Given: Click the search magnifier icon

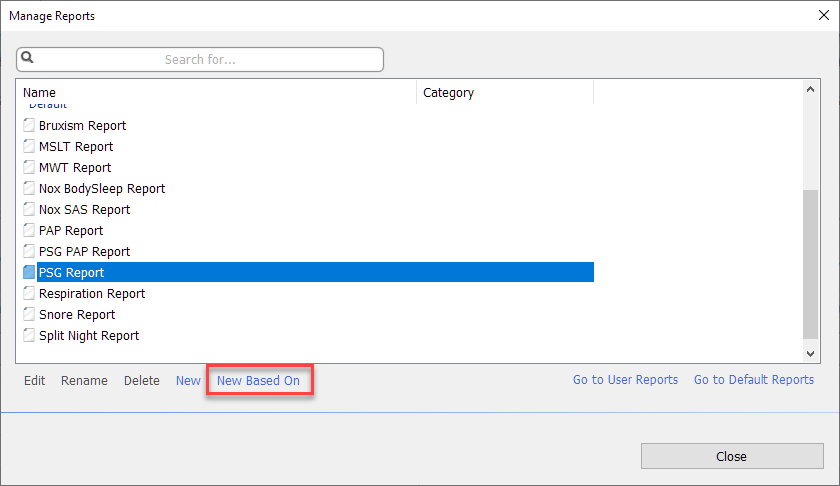Looking at the screenshot, I should (x=27, y=58).
